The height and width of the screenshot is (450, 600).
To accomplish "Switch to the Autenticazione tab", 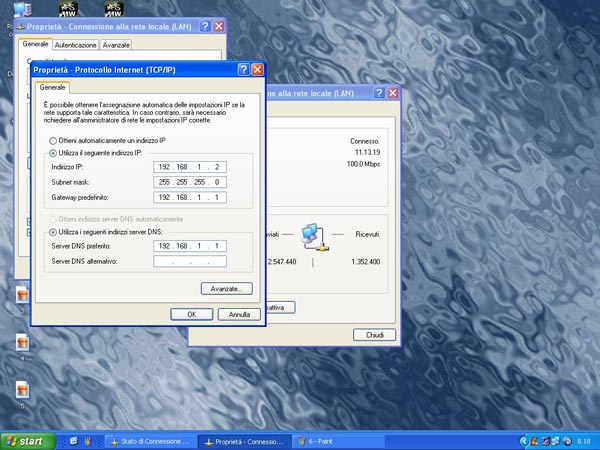I will pos(75,45).
